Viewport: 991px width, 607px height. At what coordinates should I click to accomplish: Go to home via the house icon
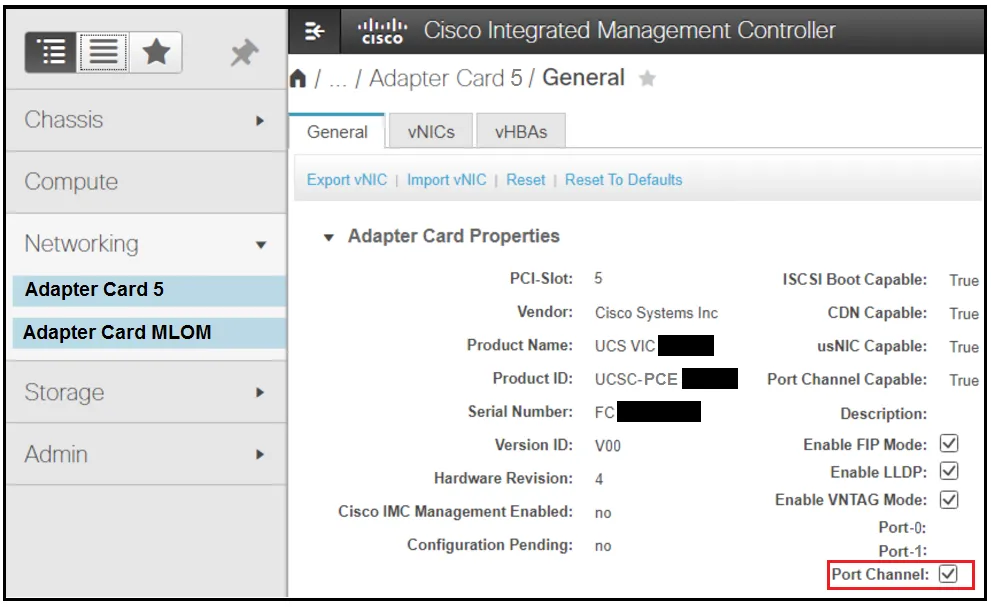[298, 78]
